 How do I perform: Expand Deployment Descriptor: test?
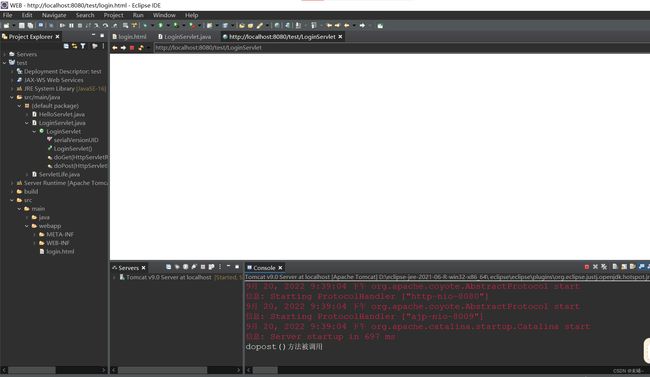12,71
